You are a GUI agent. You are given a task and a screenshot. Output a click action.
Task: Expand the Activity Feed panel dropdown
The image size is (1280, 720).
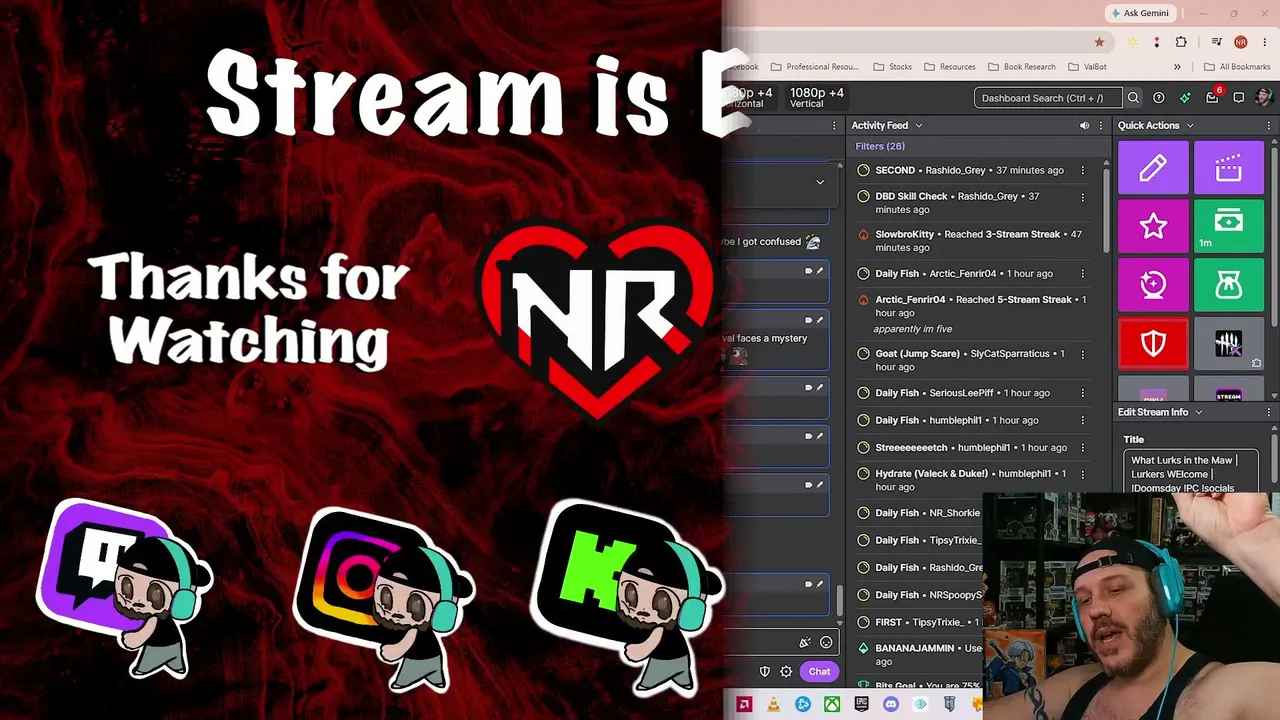pyautogui.click(x=919, y=126)
